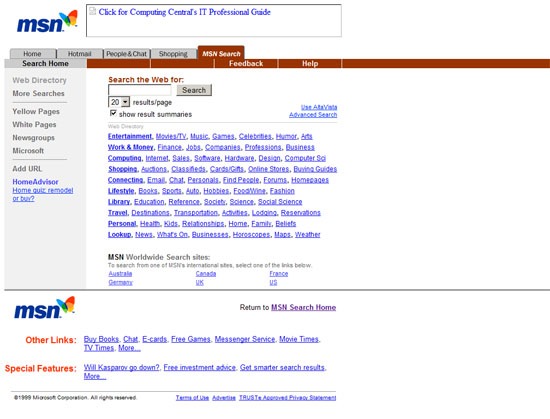Open Help in the brown bar

(310, 63)
